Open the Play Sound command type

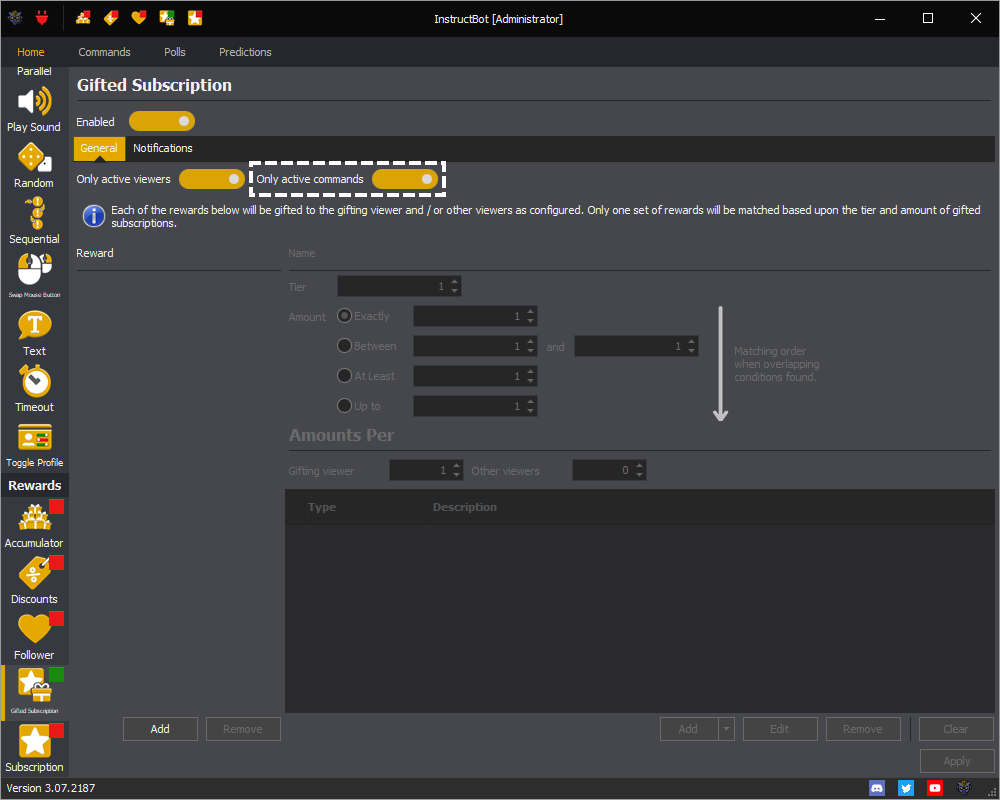[34, 109]
